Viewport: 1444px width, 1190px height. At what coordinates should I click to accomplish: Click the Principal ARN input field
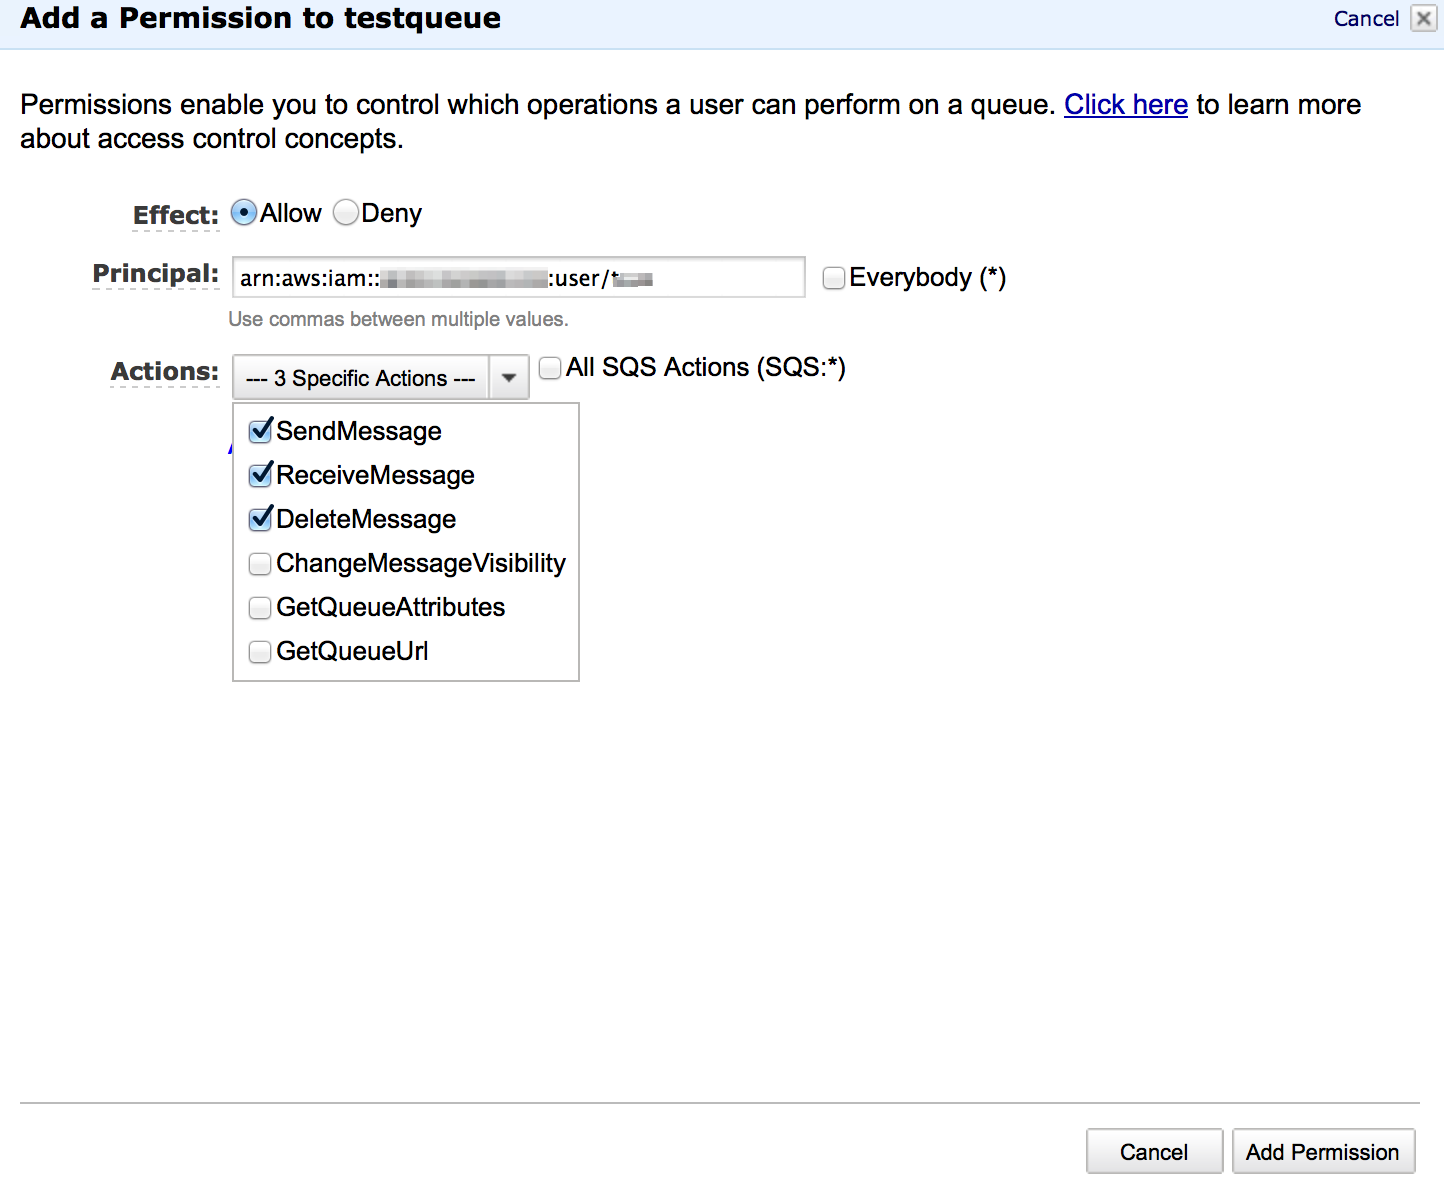[x=518, y=277]
